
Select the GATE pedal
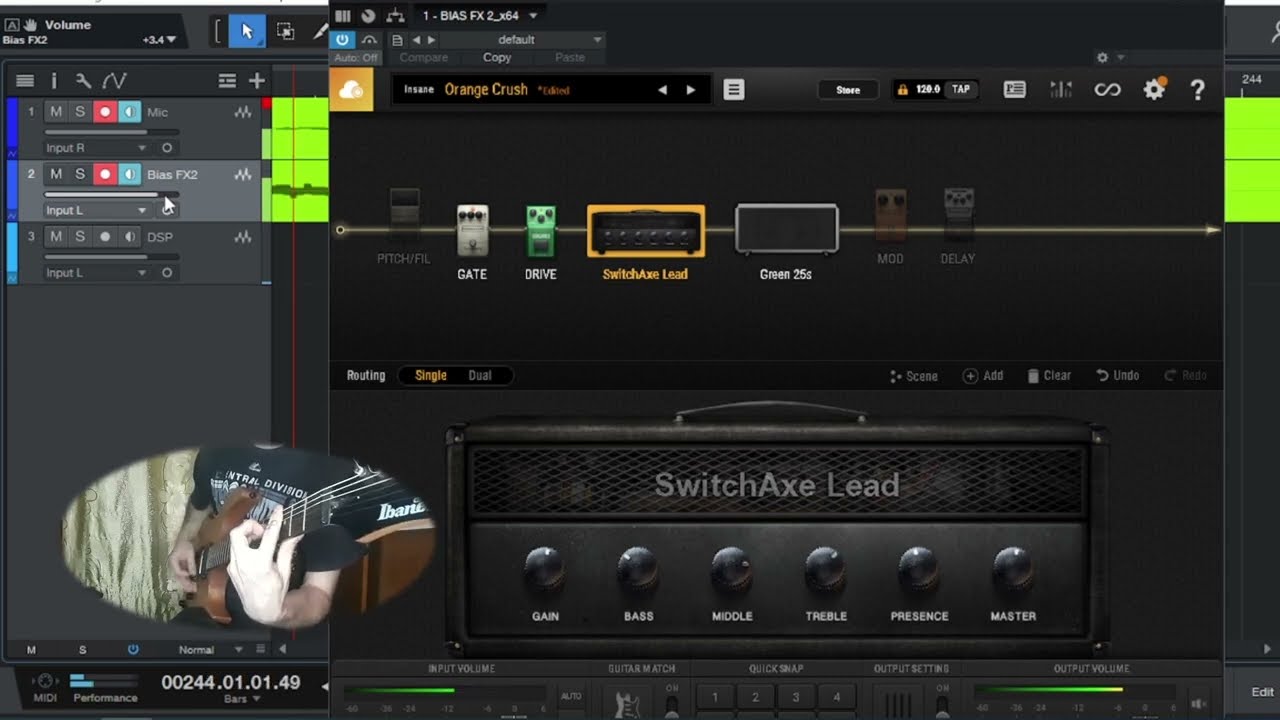[472, 231]
